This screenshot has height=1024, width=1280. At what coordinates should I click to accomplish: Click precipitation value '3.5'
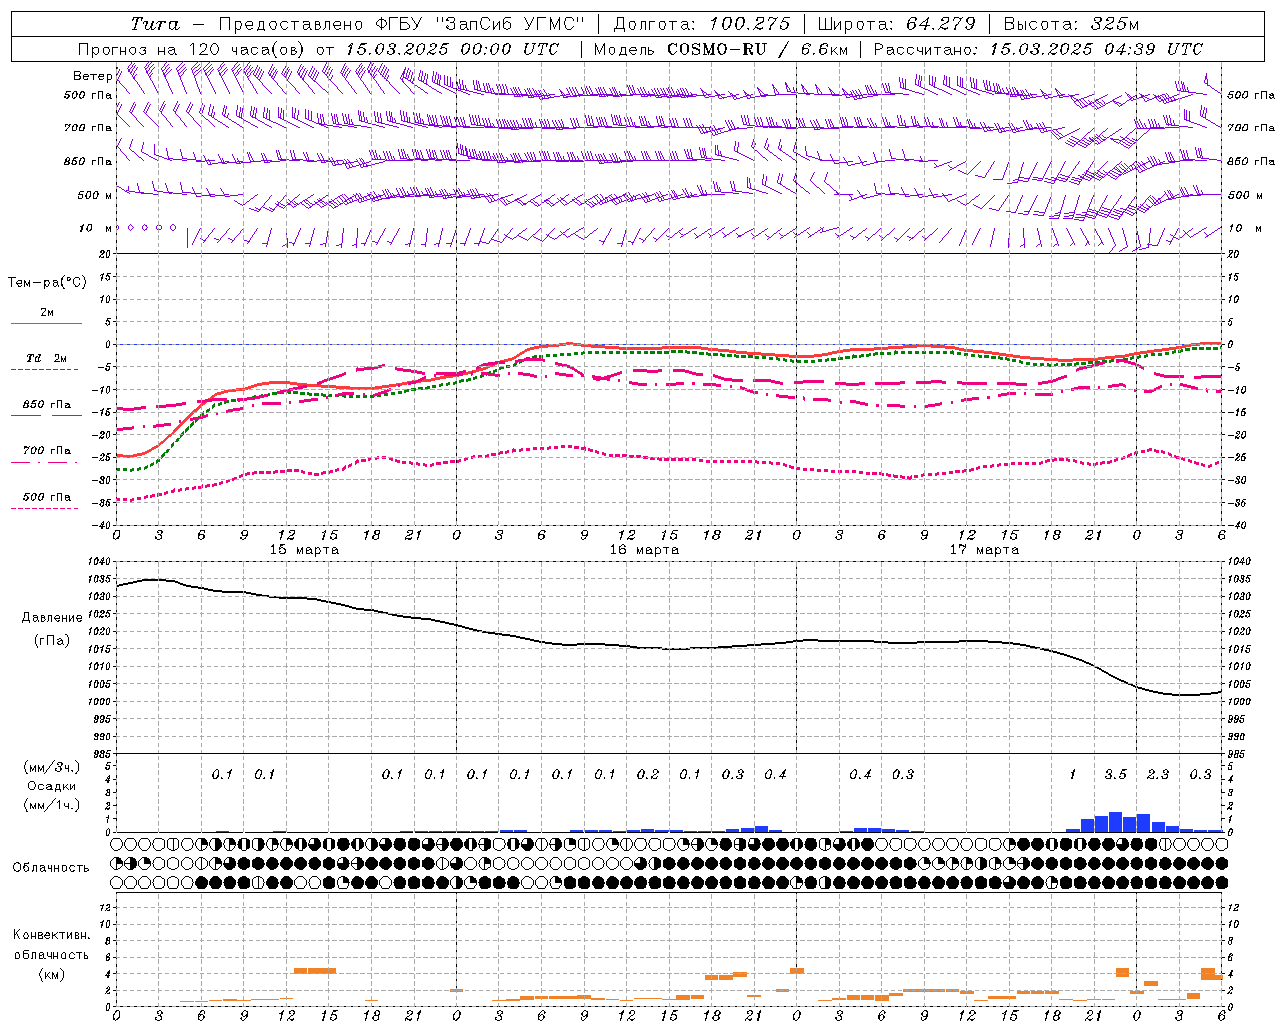[x=1115, y=774]
